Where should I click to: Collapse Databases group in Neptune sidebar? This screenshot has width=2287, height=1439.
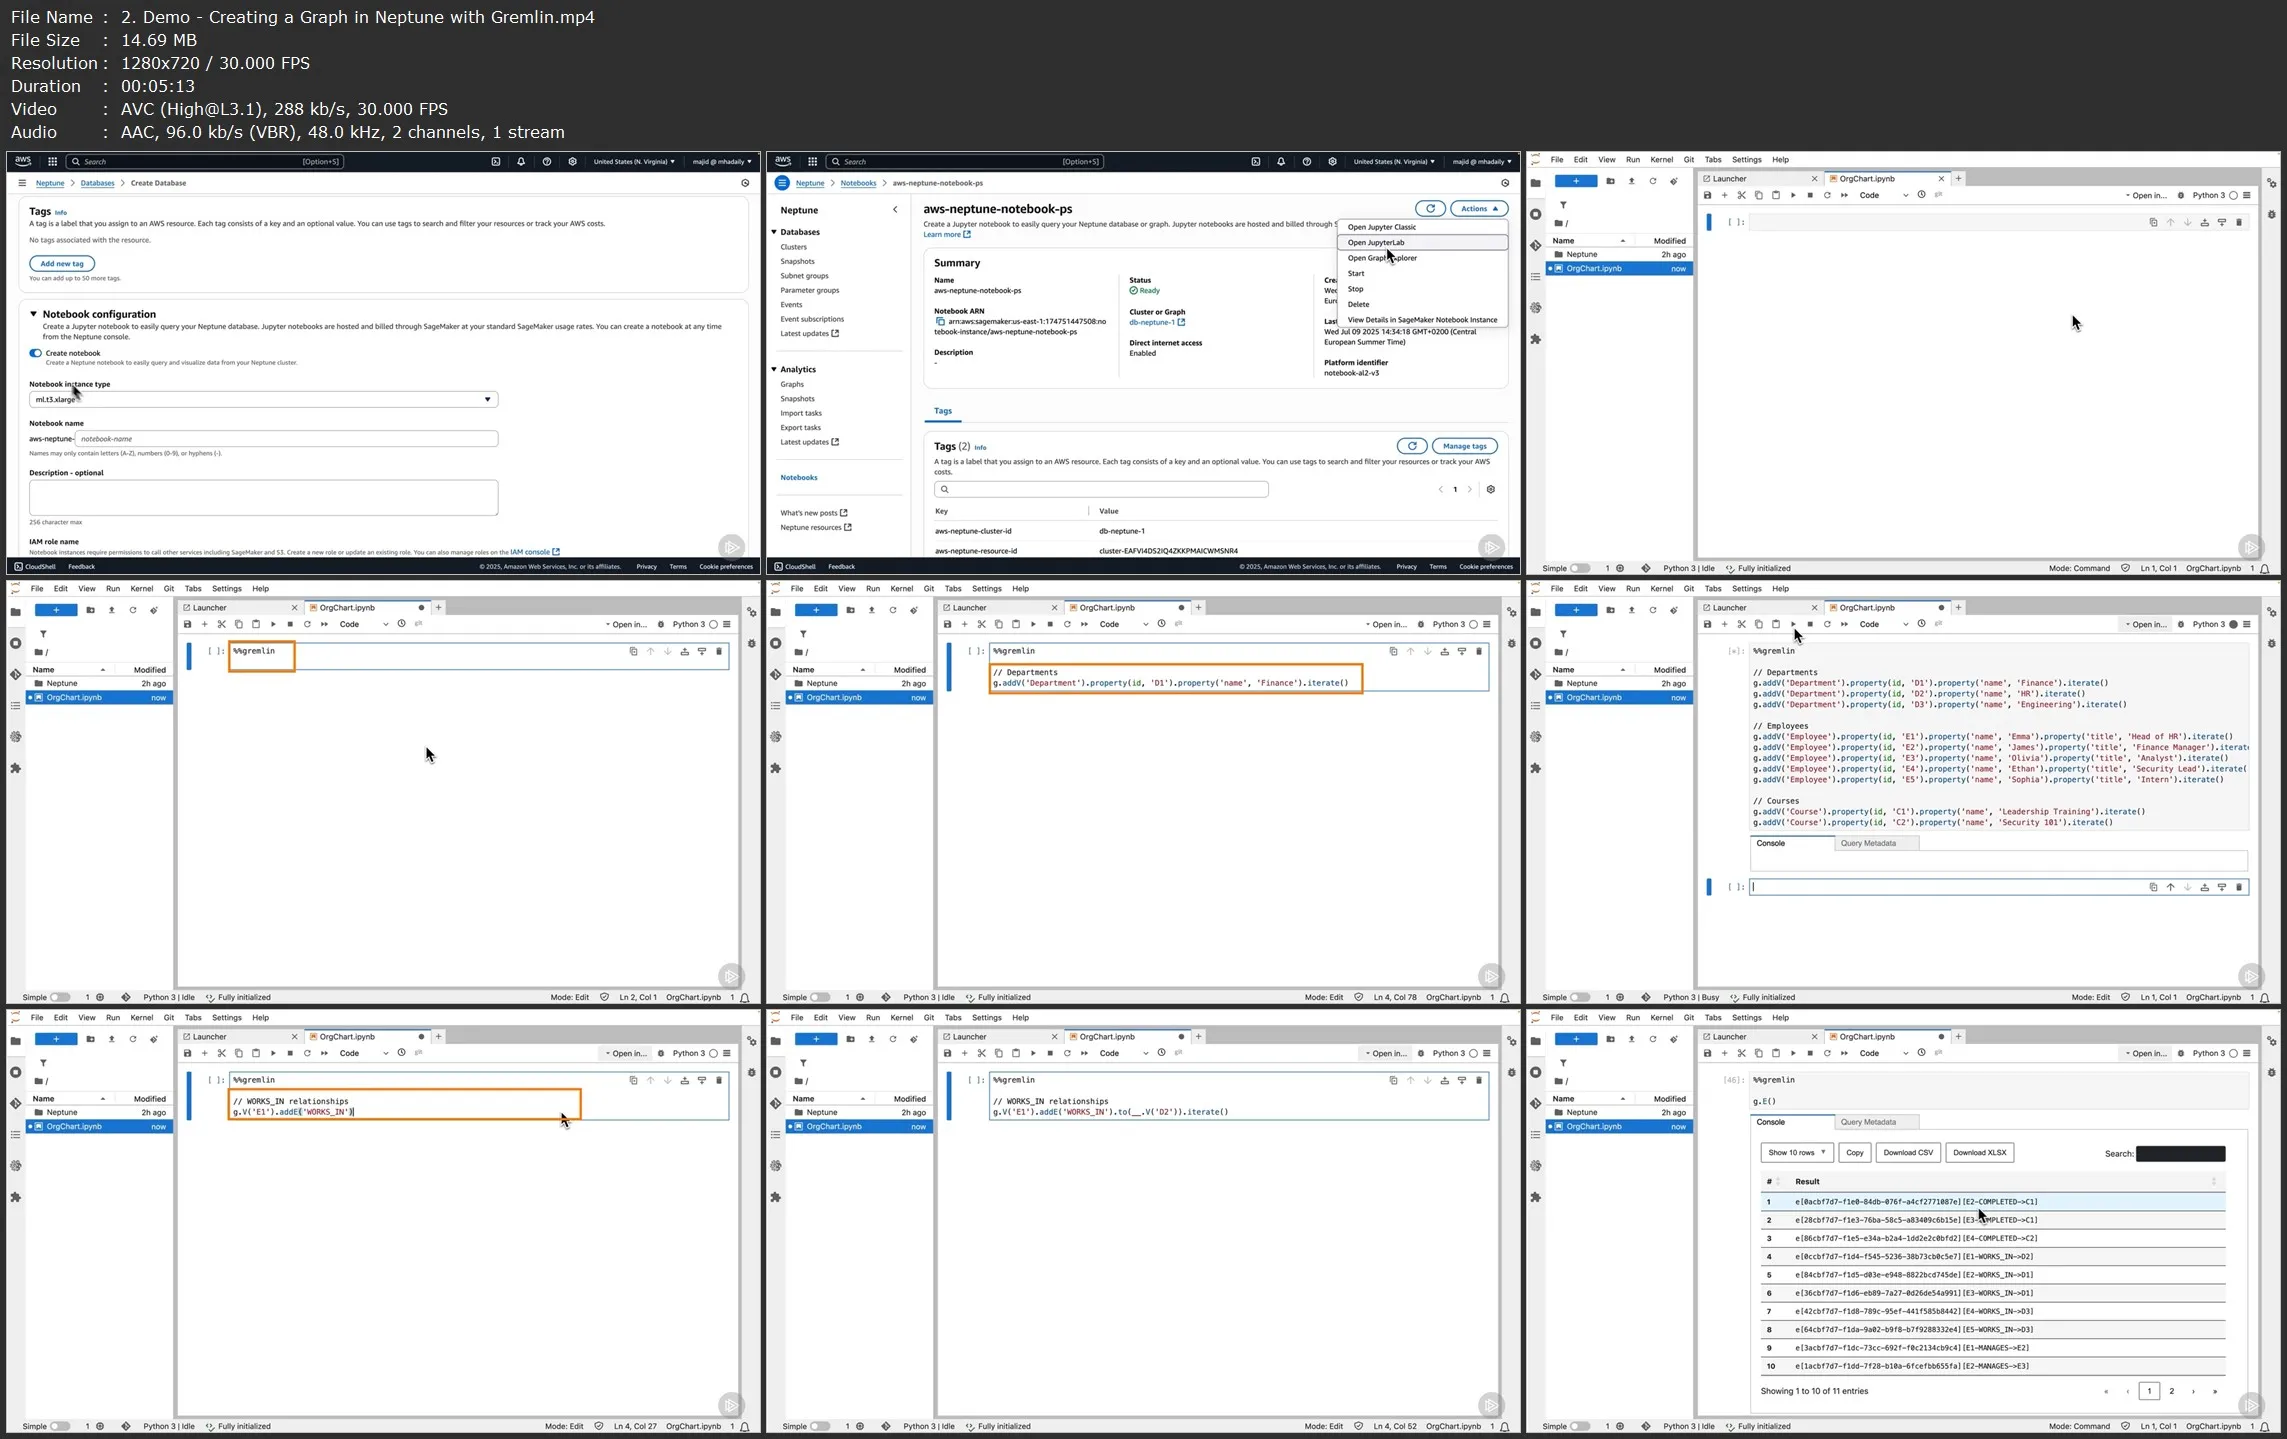click(x=774, y=232)
